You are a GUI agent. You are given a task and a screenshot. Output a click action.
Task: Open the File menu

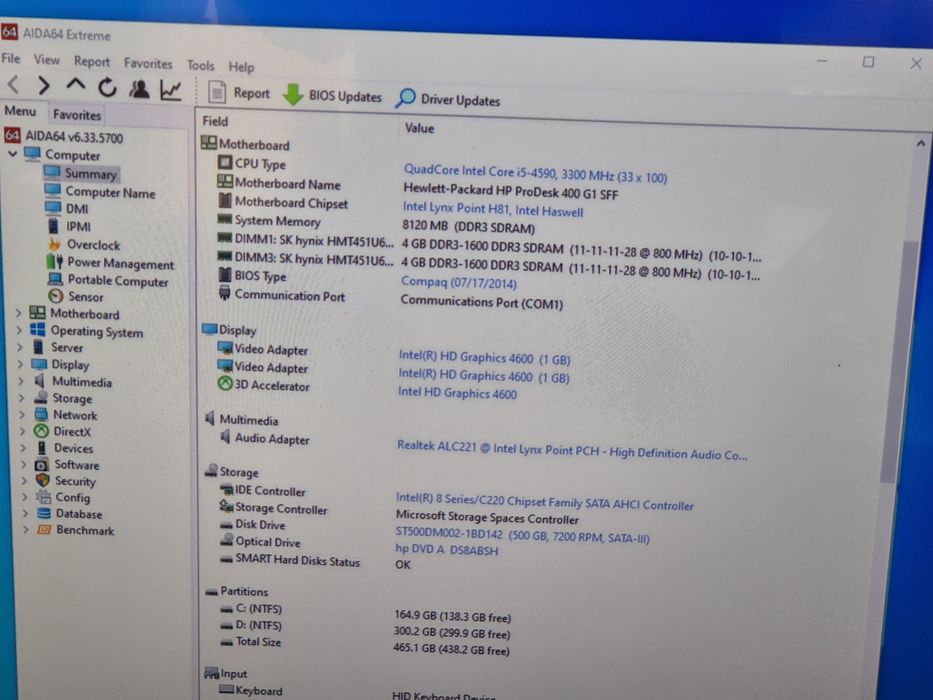click(x=11, y=58)
